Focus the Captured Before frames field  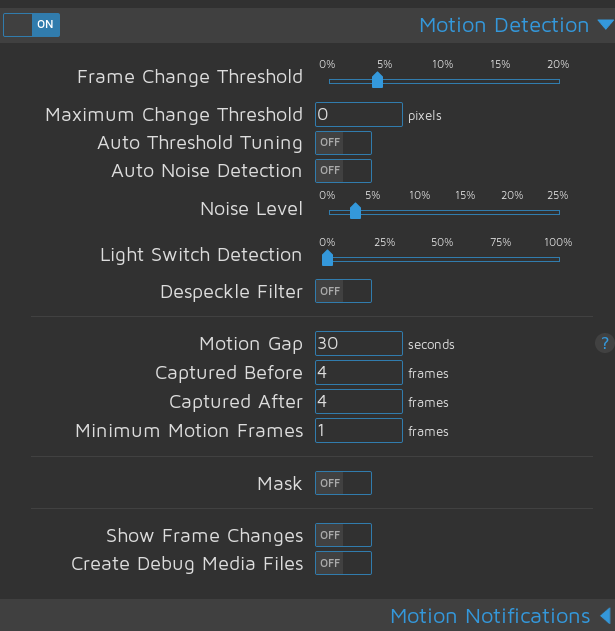[359, 373]
